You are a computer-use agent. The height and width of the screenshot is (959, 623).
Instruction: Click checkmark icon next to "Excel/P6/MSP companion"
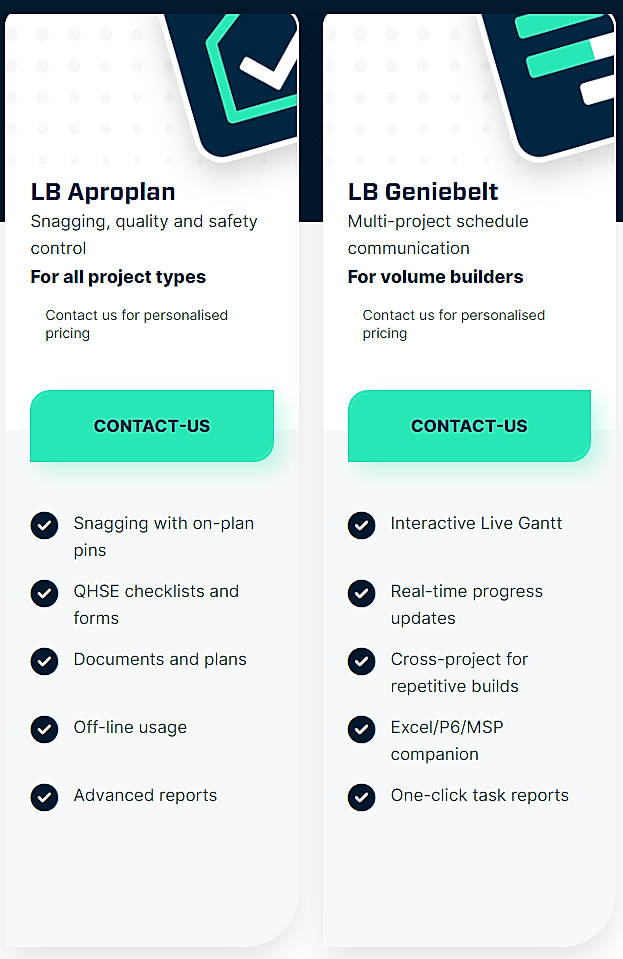click(361, 729)
